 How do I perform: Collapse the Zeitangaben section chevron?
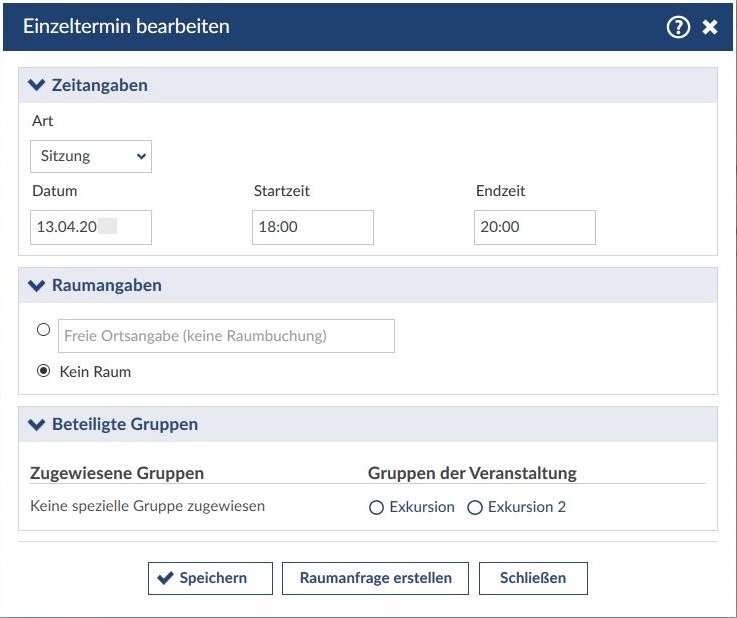(38, 85)
